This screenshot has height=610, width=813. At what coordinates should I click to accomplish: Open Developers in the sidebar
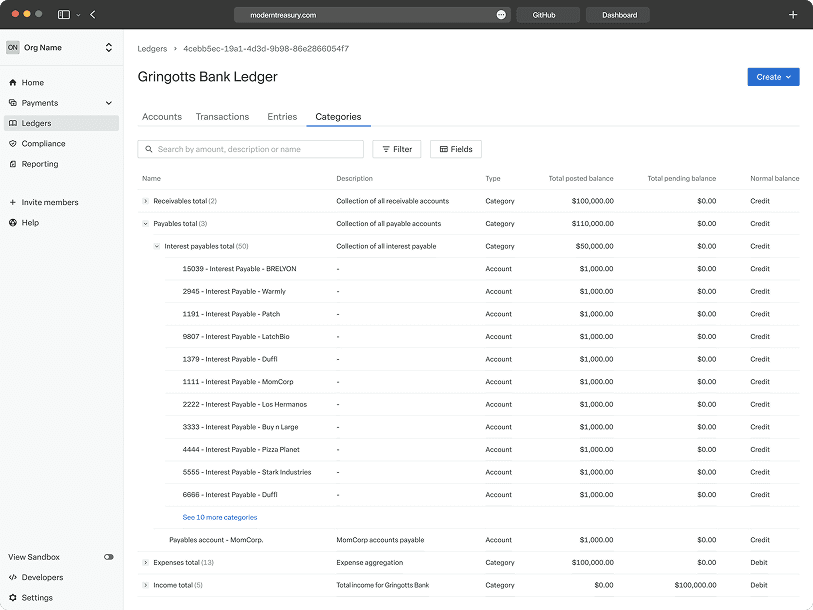pyautogui.click(x=61, y=577)
